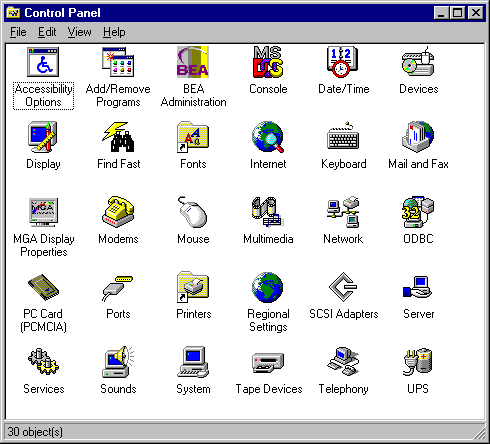Click the Services gears icon
The width and height of the screenshot is (490, 444).
(x=43, y=362)
